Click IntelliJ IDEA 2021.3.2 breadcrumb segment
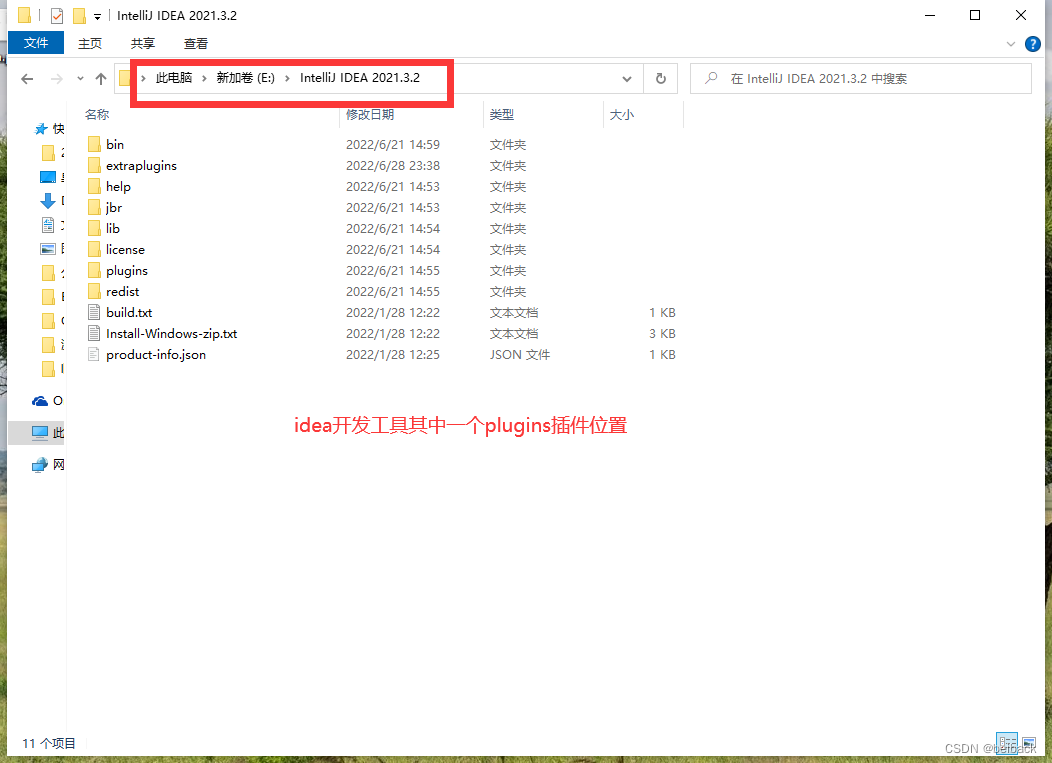1052x763 pixels. [360, 78]
